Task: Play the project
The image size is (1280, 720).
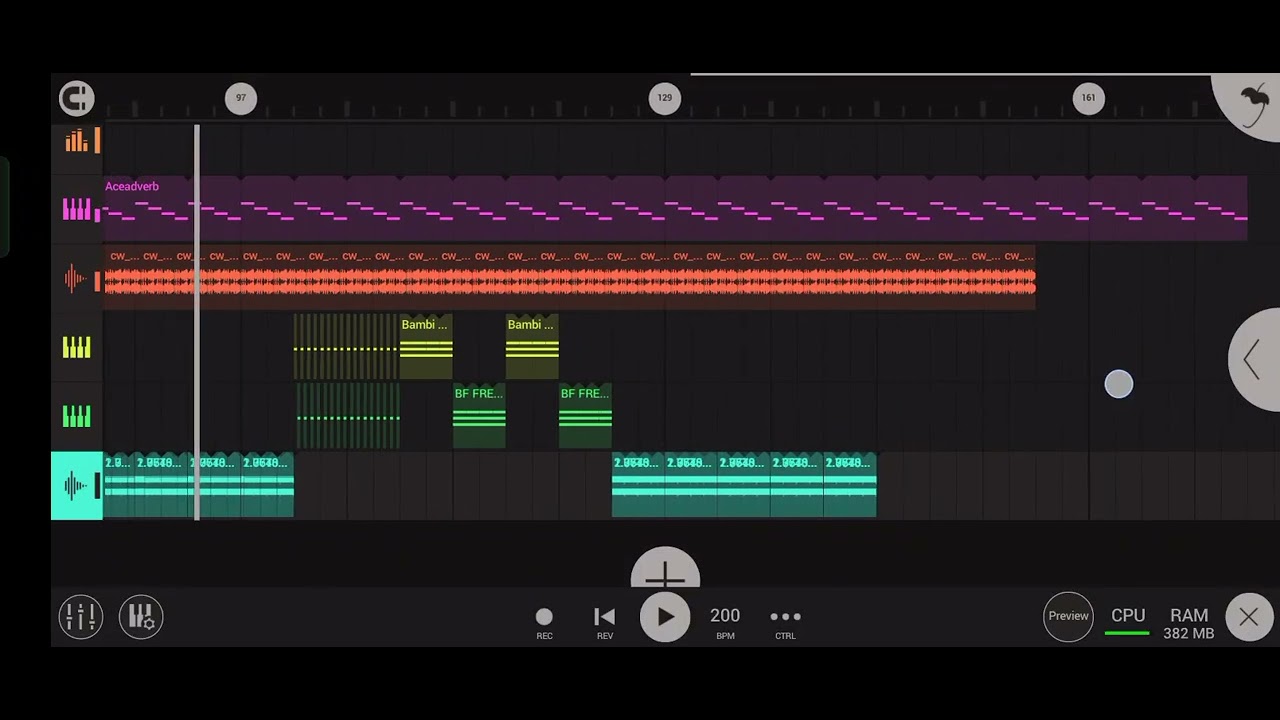Action: pyautogui.click(x=665, y=617)
